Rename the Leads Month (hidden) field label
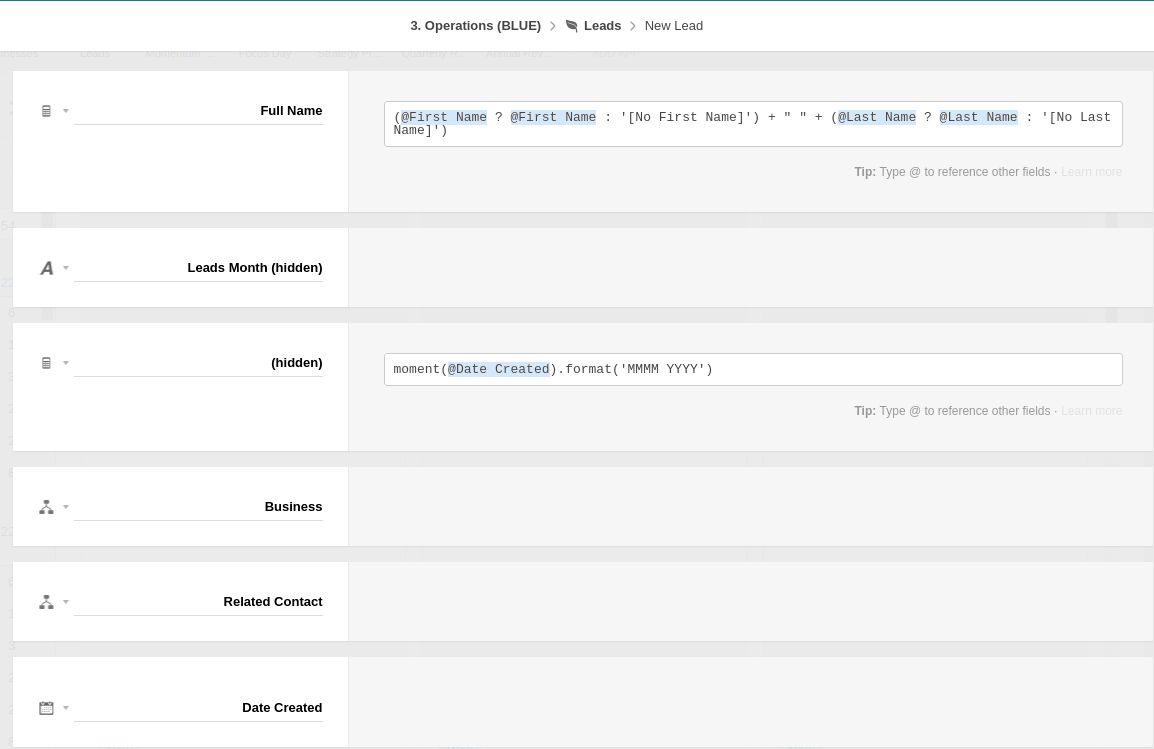The image size is (1154, 749). (x=198, y=268)
